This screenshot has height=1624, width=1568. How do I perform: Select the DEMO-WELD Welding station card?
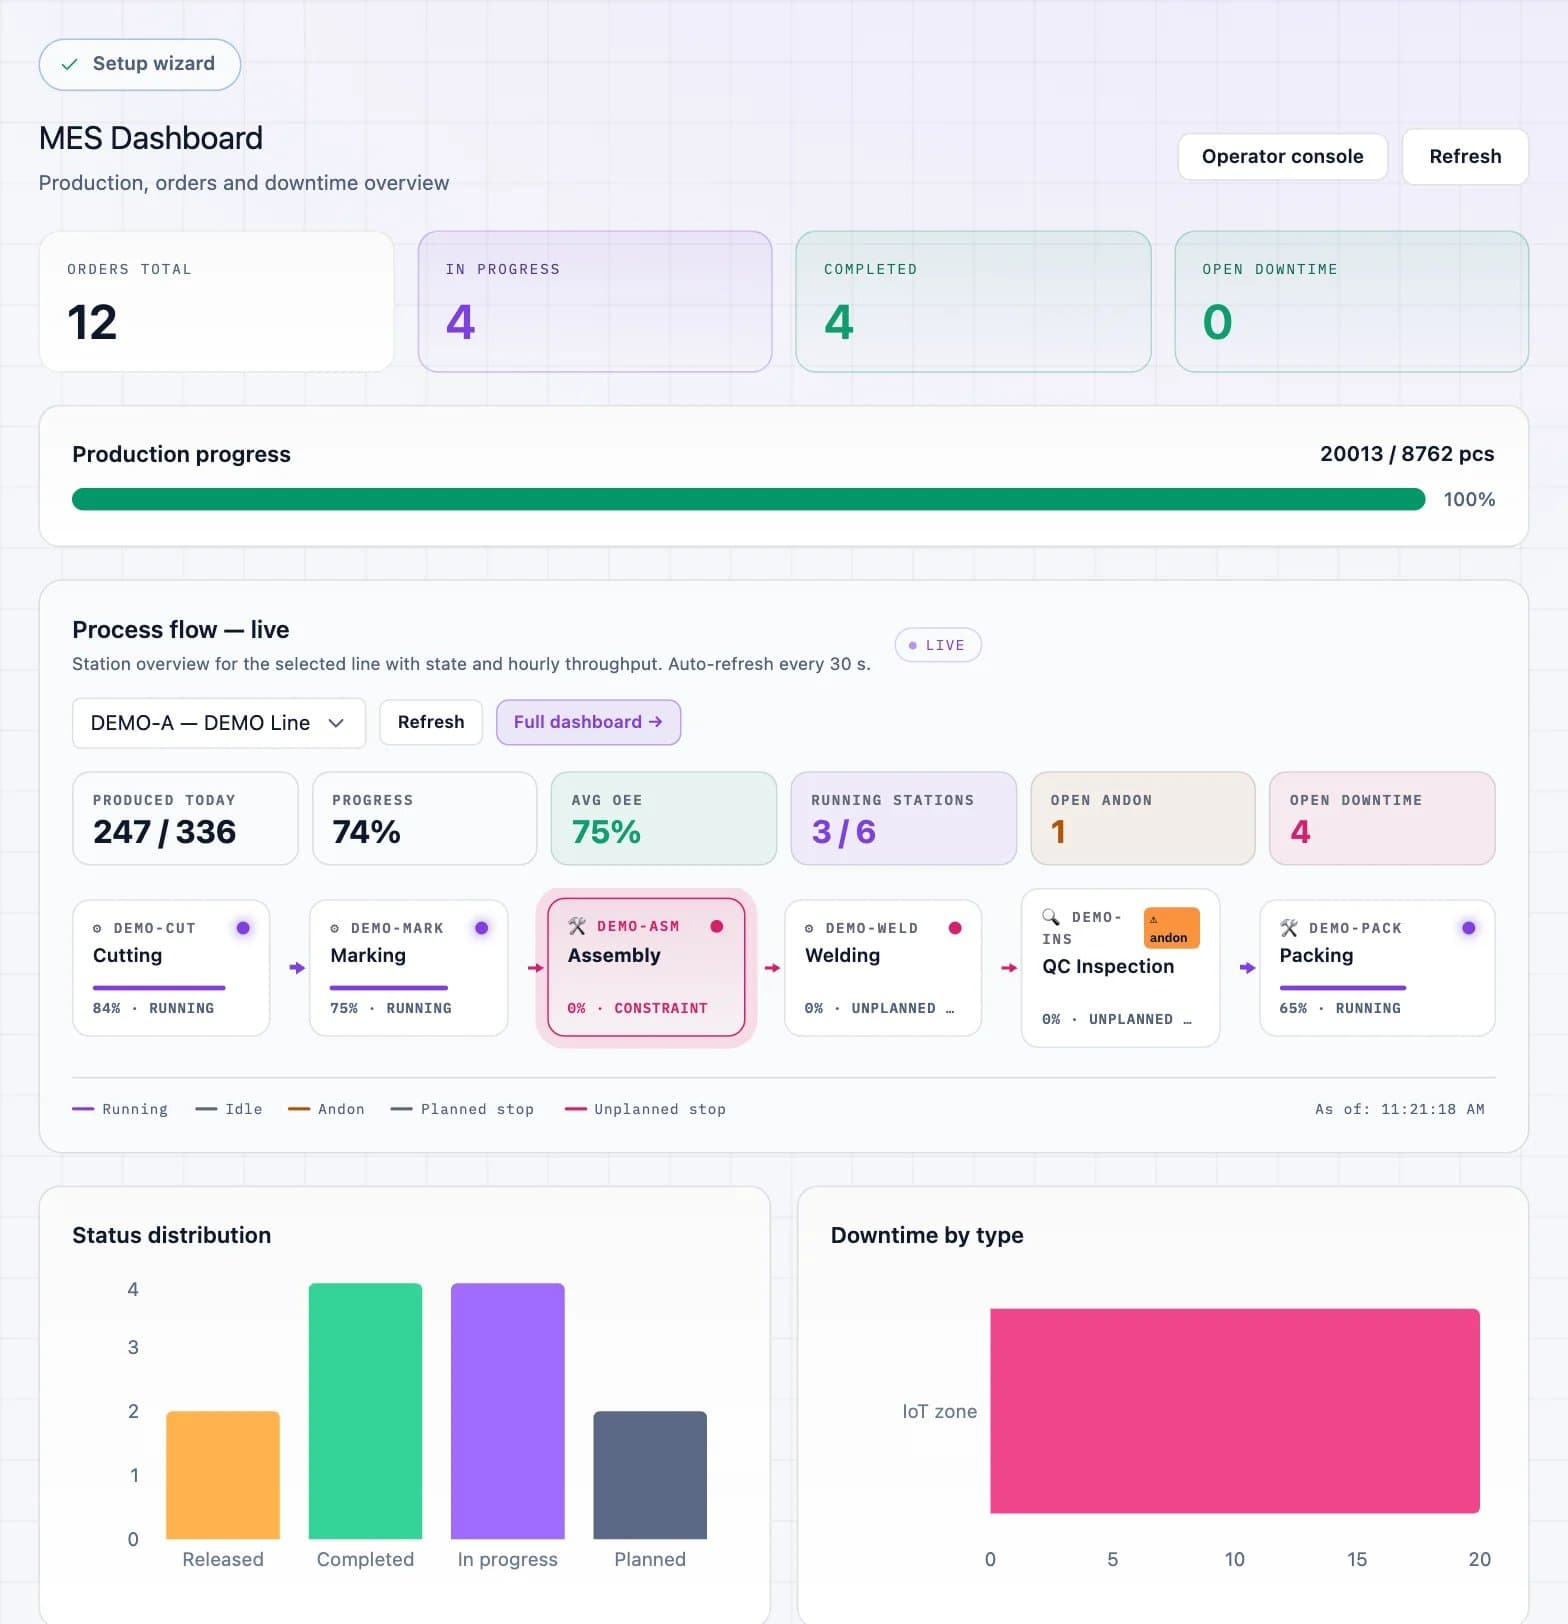point(883,968)
